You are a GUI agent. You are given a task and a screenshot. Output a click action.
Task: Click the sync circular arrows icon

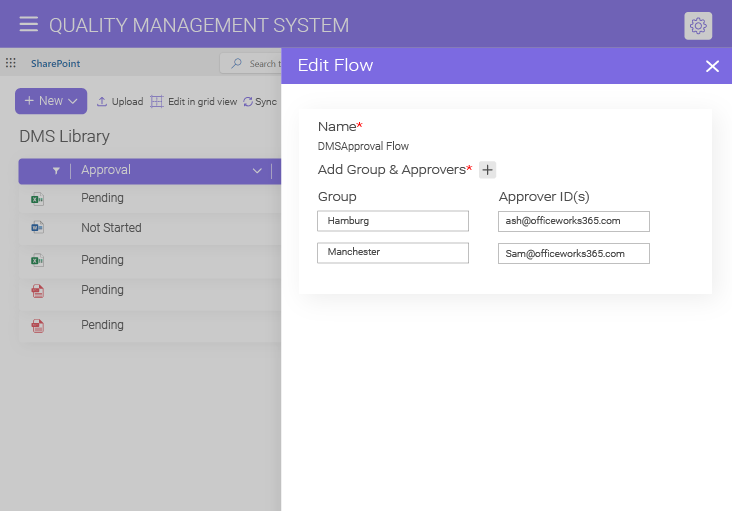click(x=248, y=102)
